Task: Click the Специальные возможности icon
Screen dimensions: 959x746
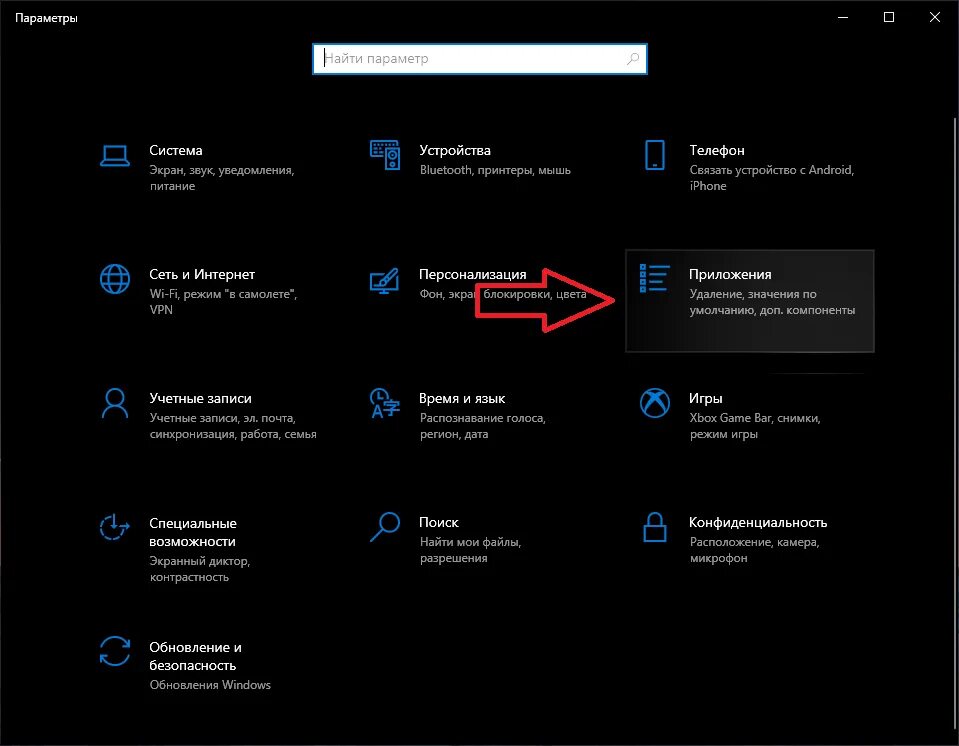Action: (x=115, y=527)
